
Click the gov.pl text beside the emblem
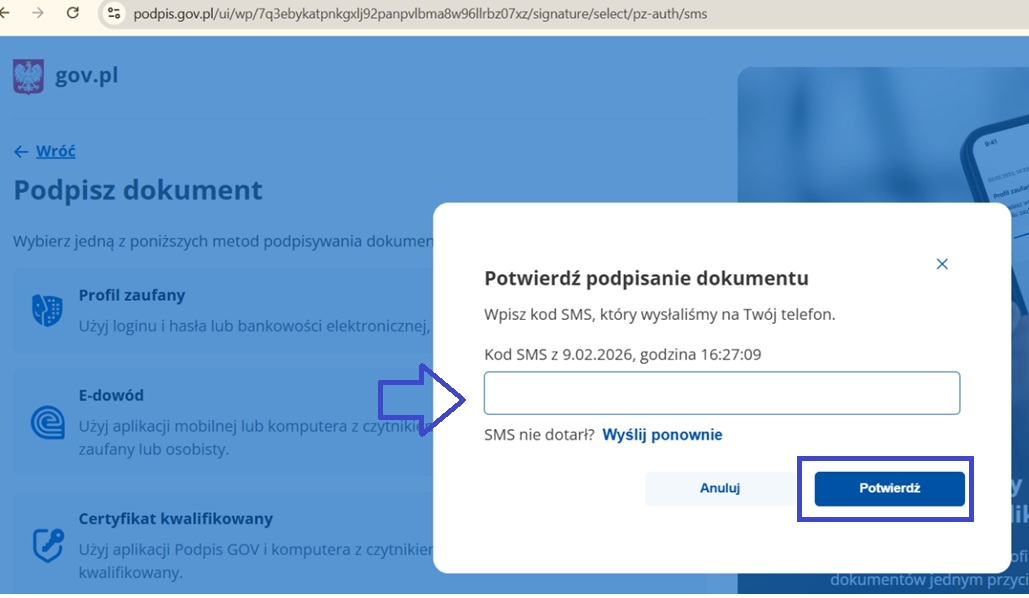[x=87, y=76]
